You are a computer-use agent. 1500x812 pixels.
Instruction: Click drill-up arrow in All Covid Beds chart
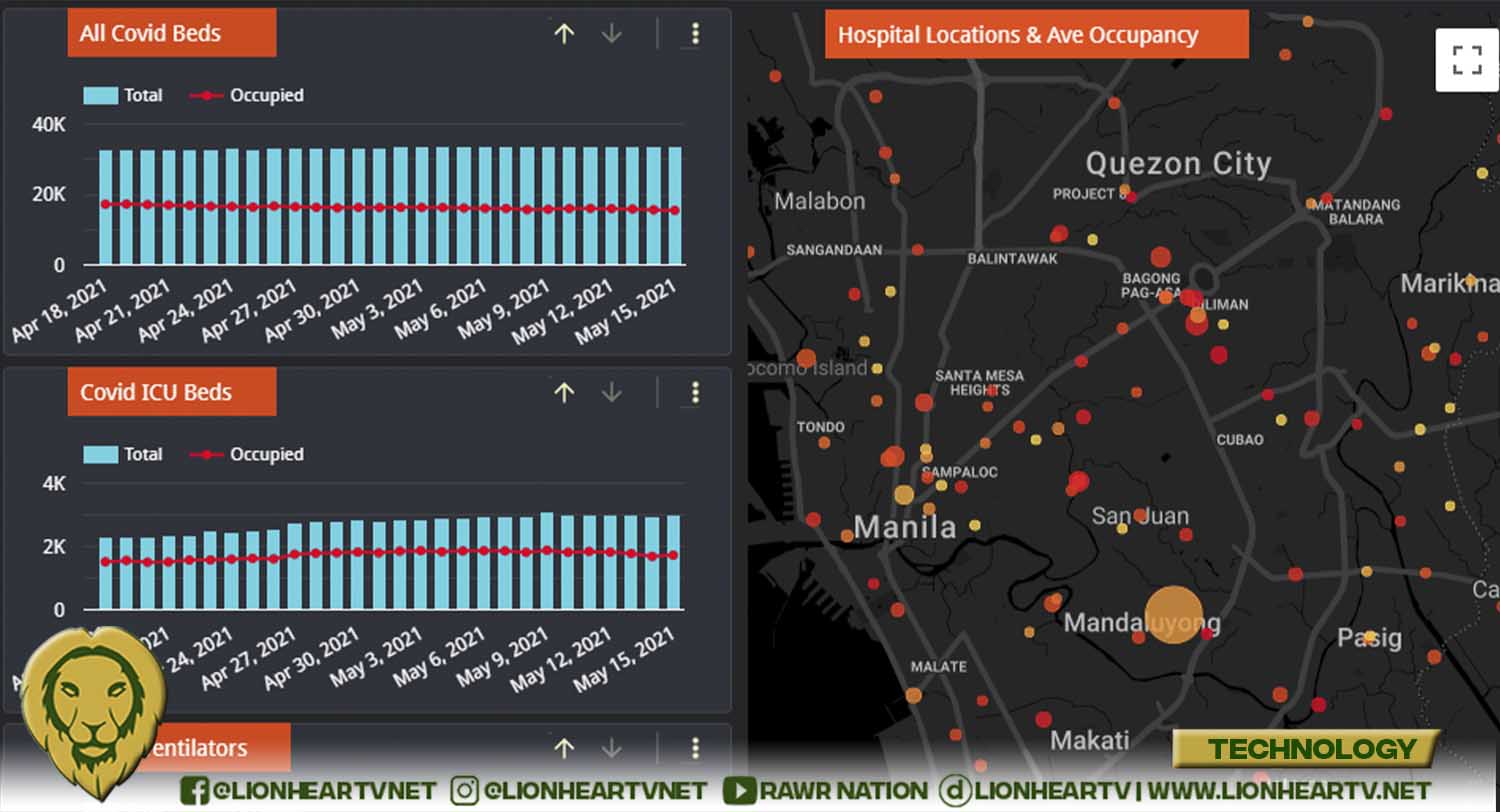pyautogui.click(x=564, y=34)
